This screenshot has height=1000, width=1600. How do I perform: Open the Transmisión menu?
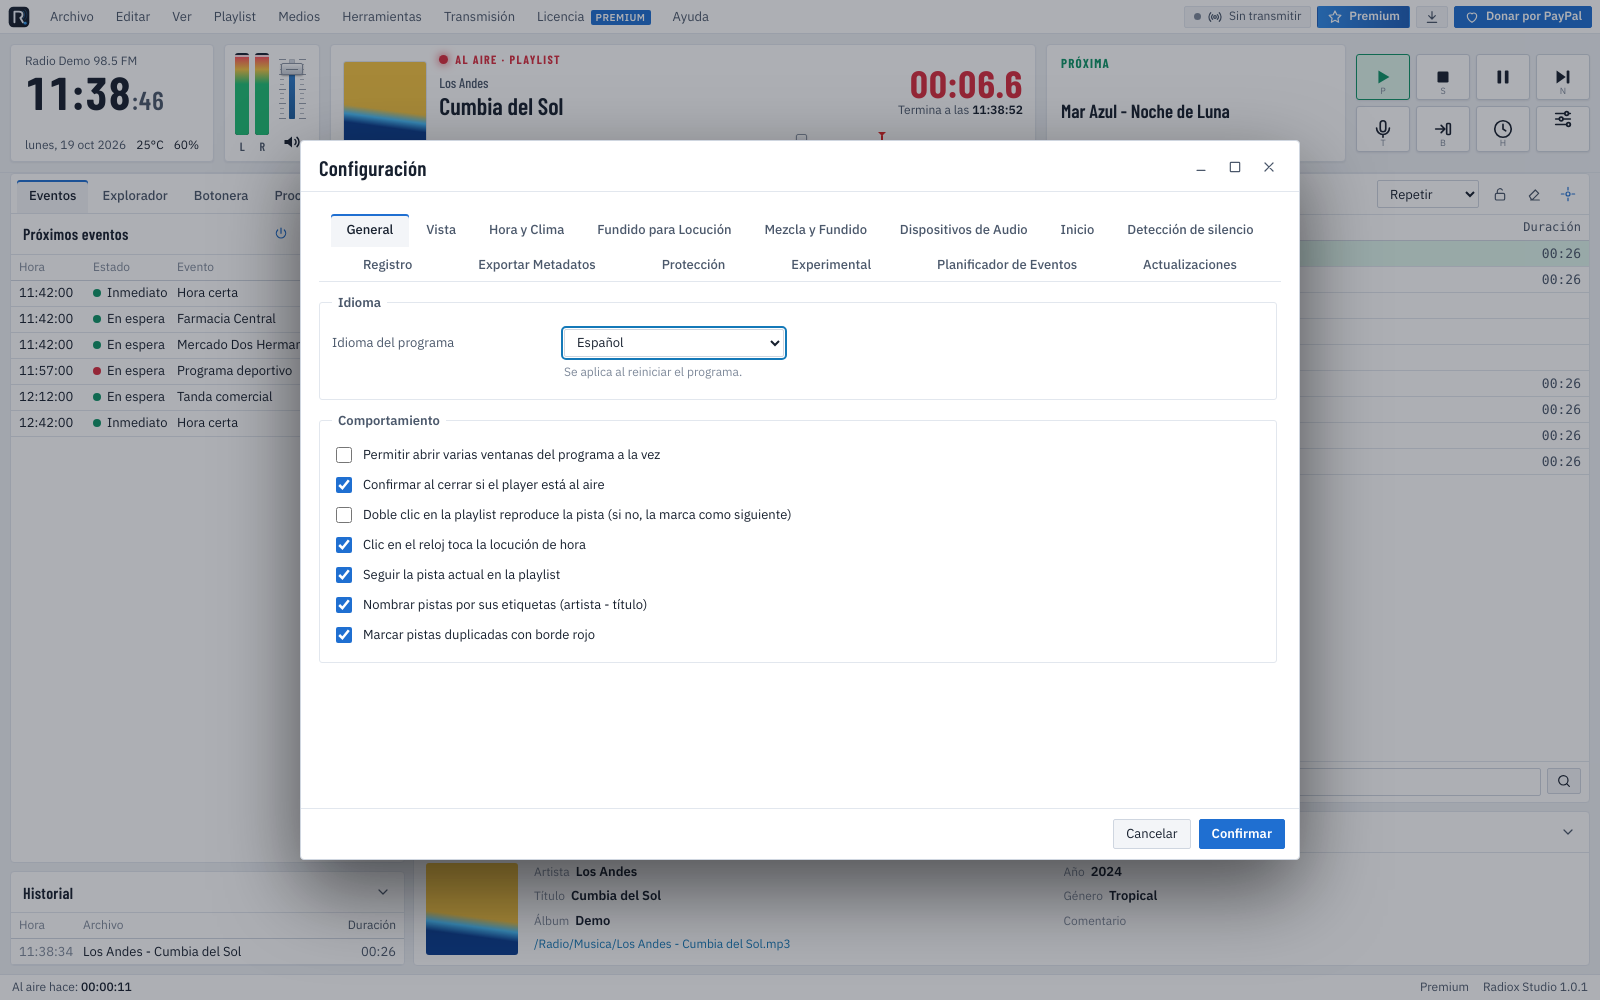(479, 17)
